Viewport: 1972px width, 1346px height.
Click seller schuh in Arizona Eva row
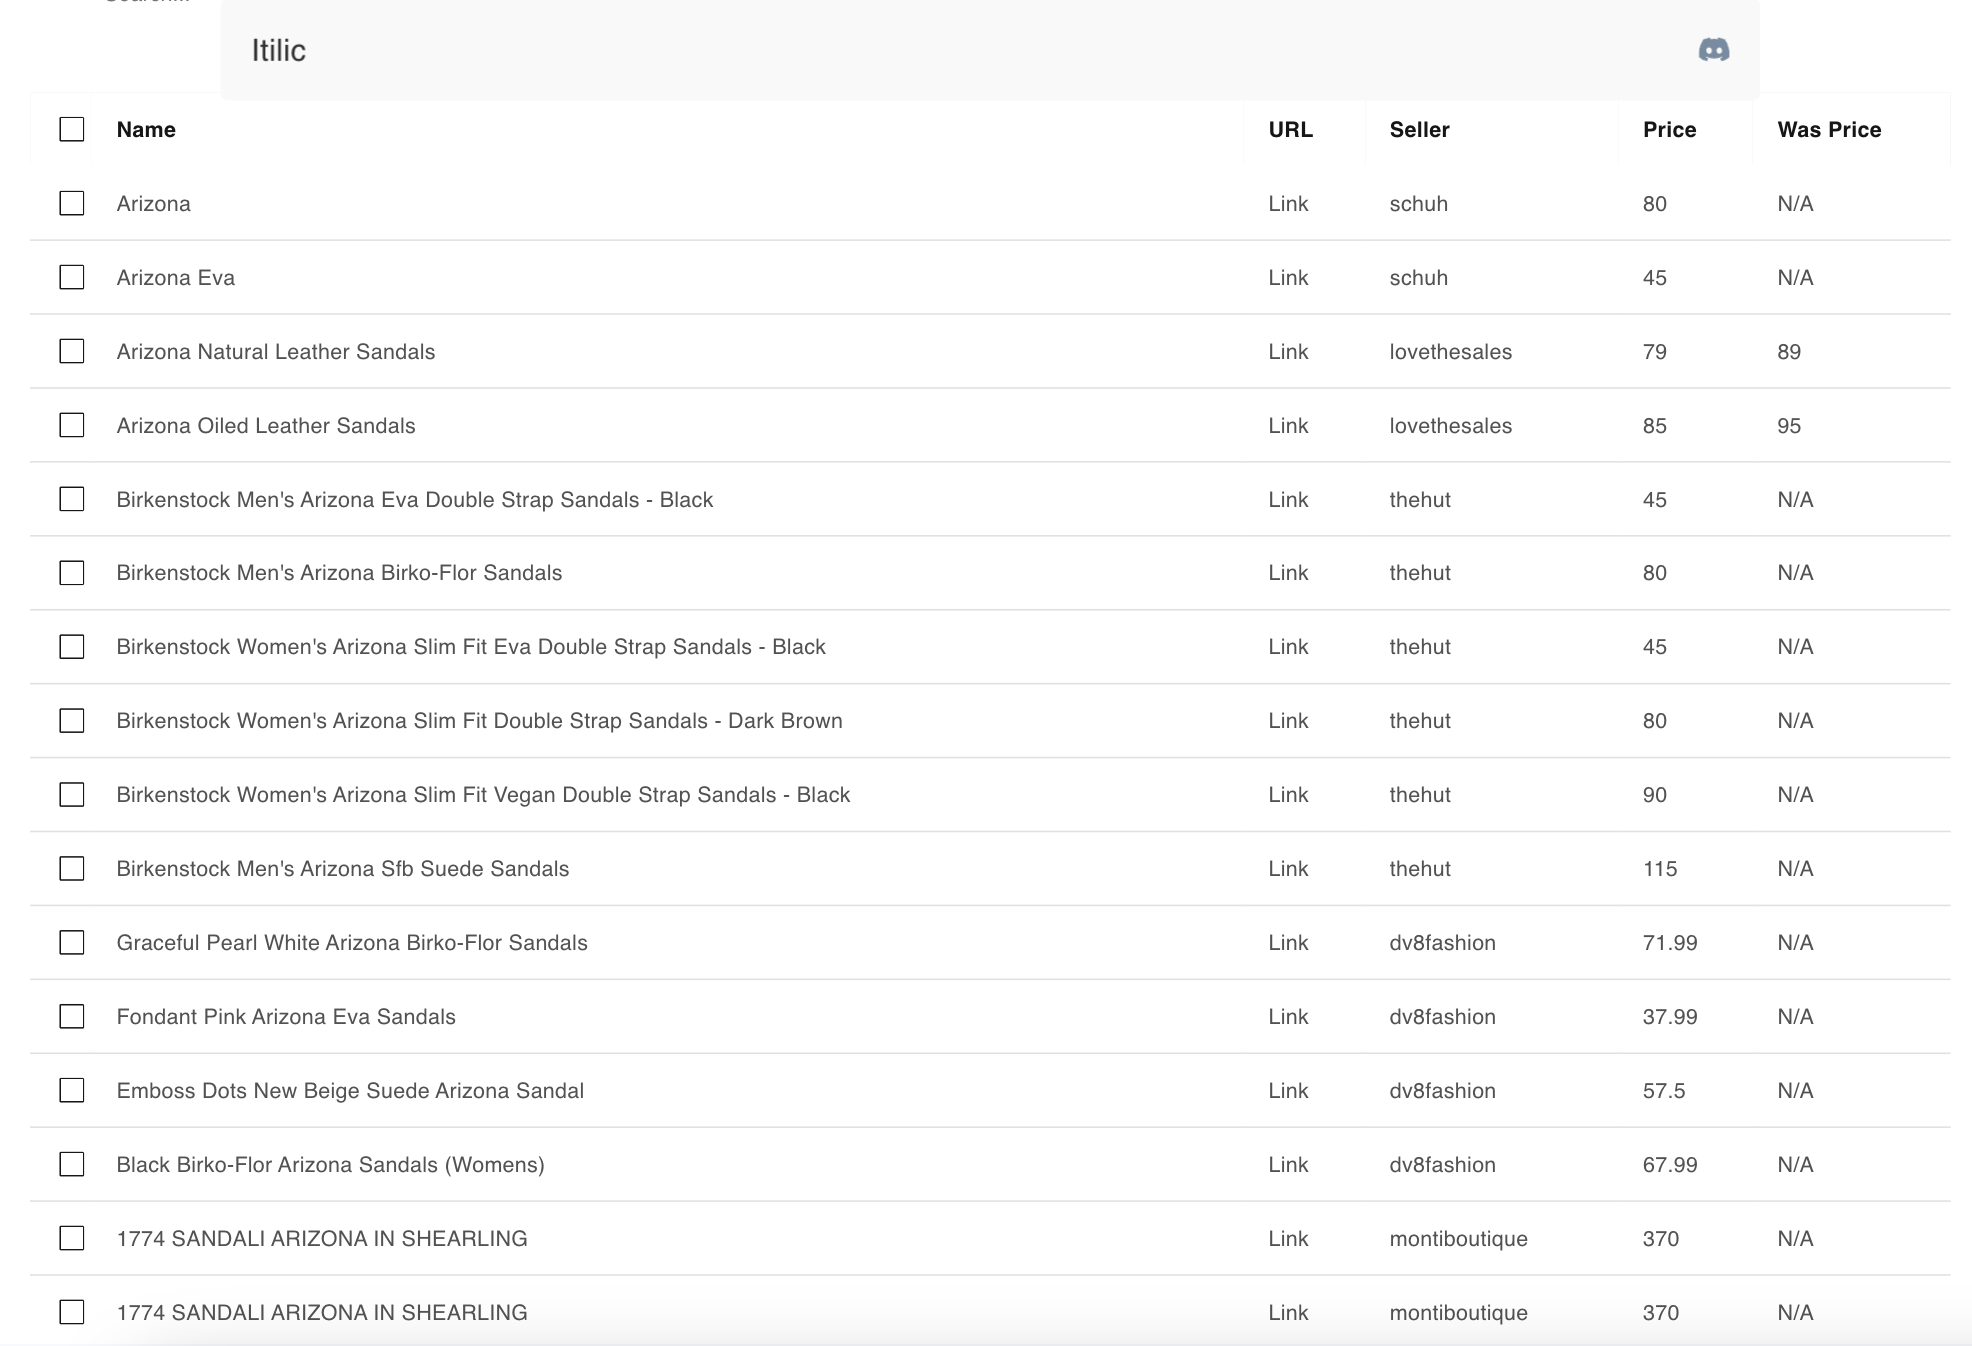[x=1419, y=277]
